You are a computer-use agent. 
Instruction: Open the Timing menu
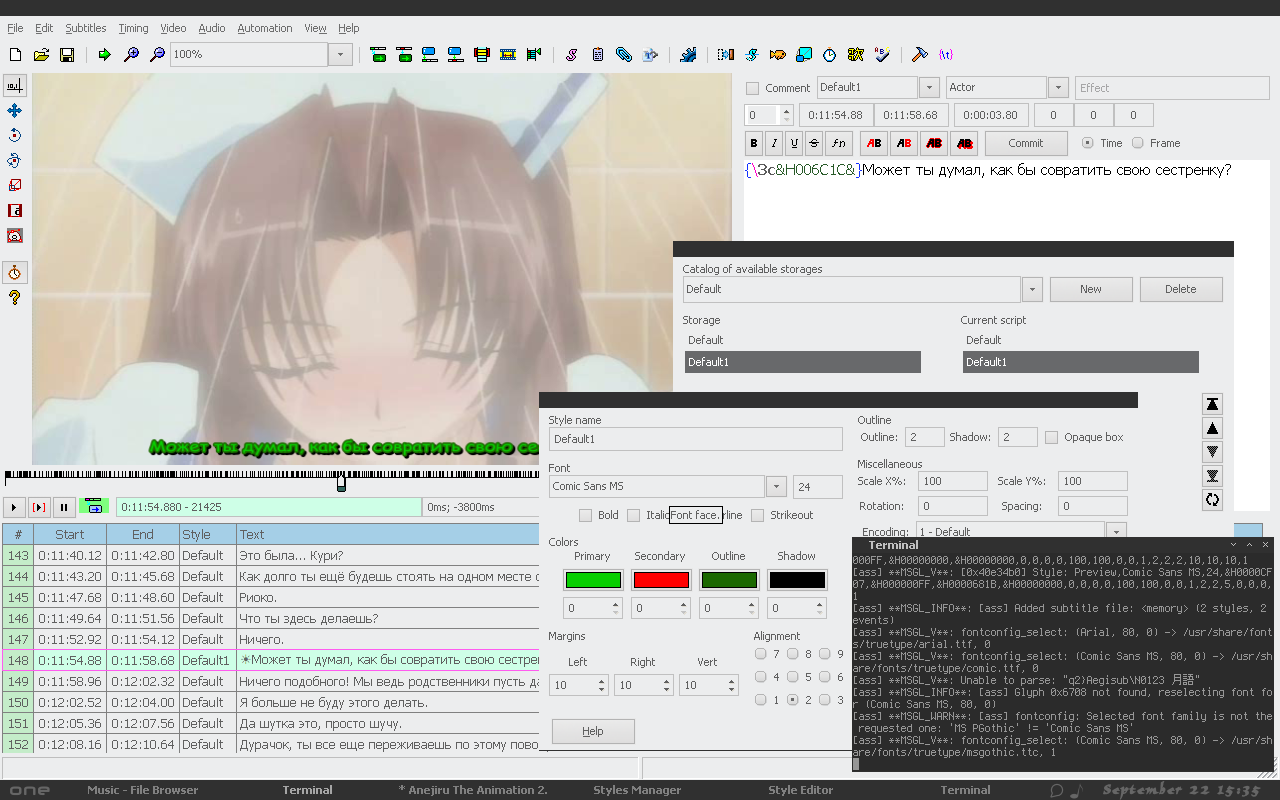[133, 28]
